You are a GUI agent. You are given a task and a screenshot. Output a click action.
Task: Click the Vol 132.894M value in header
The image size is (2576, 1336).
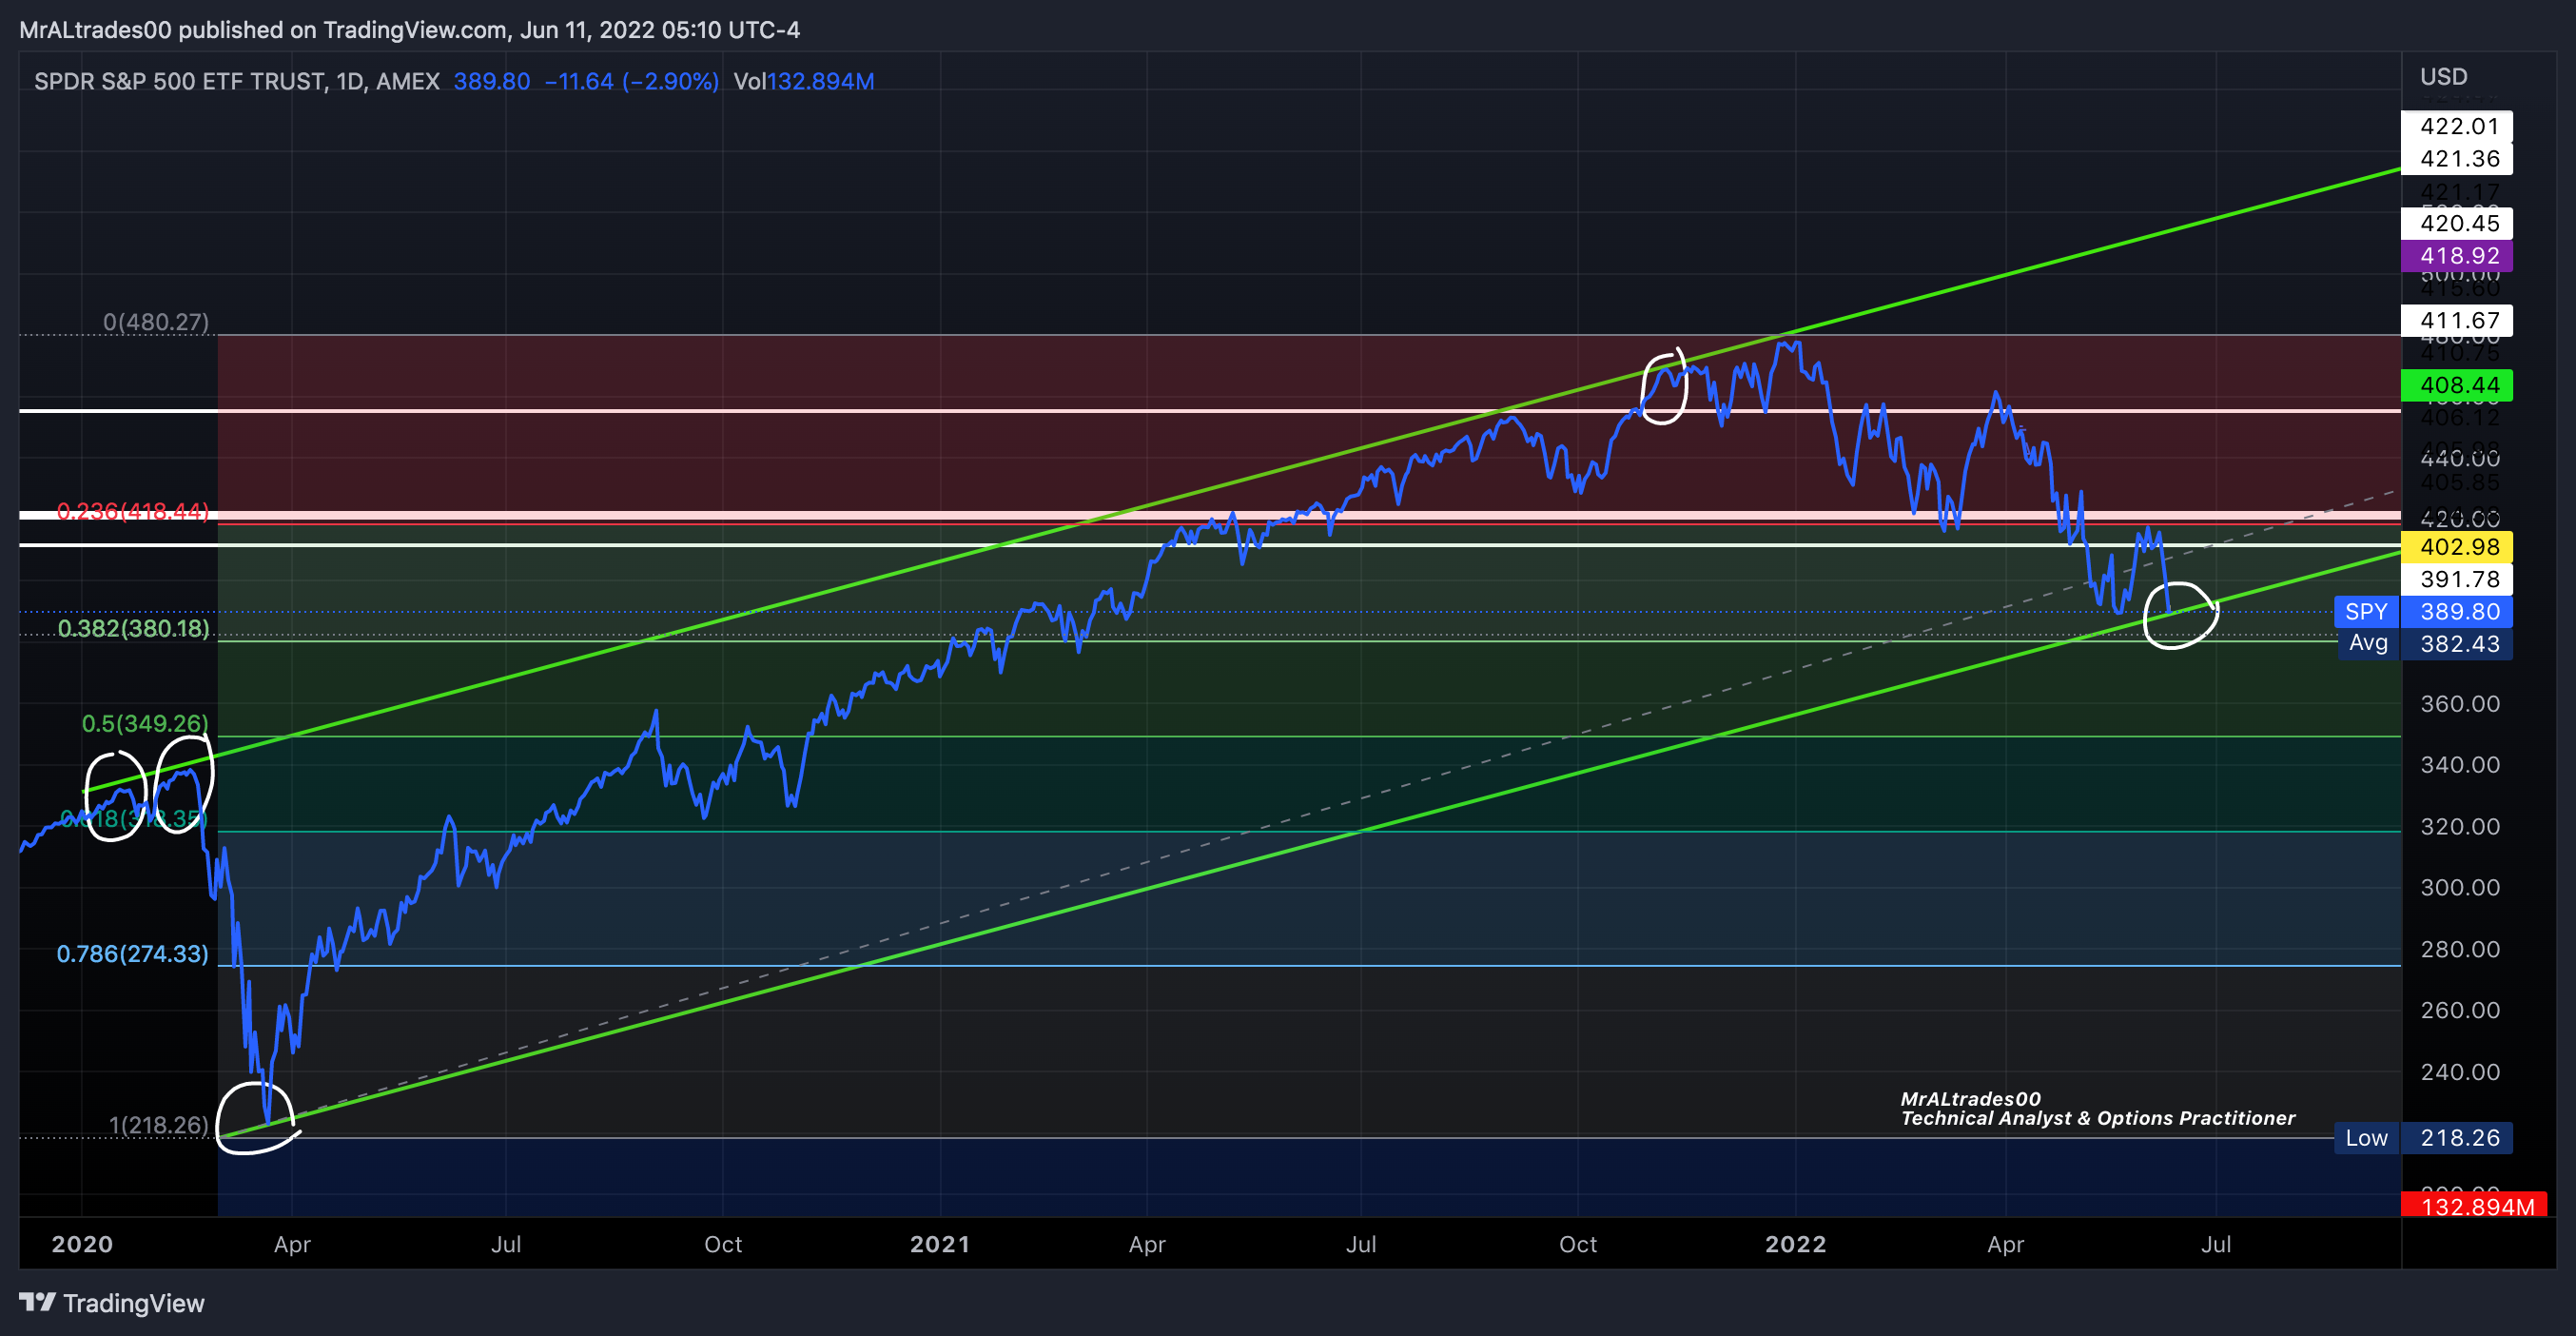pyautogui.click(x=804, y=81)
